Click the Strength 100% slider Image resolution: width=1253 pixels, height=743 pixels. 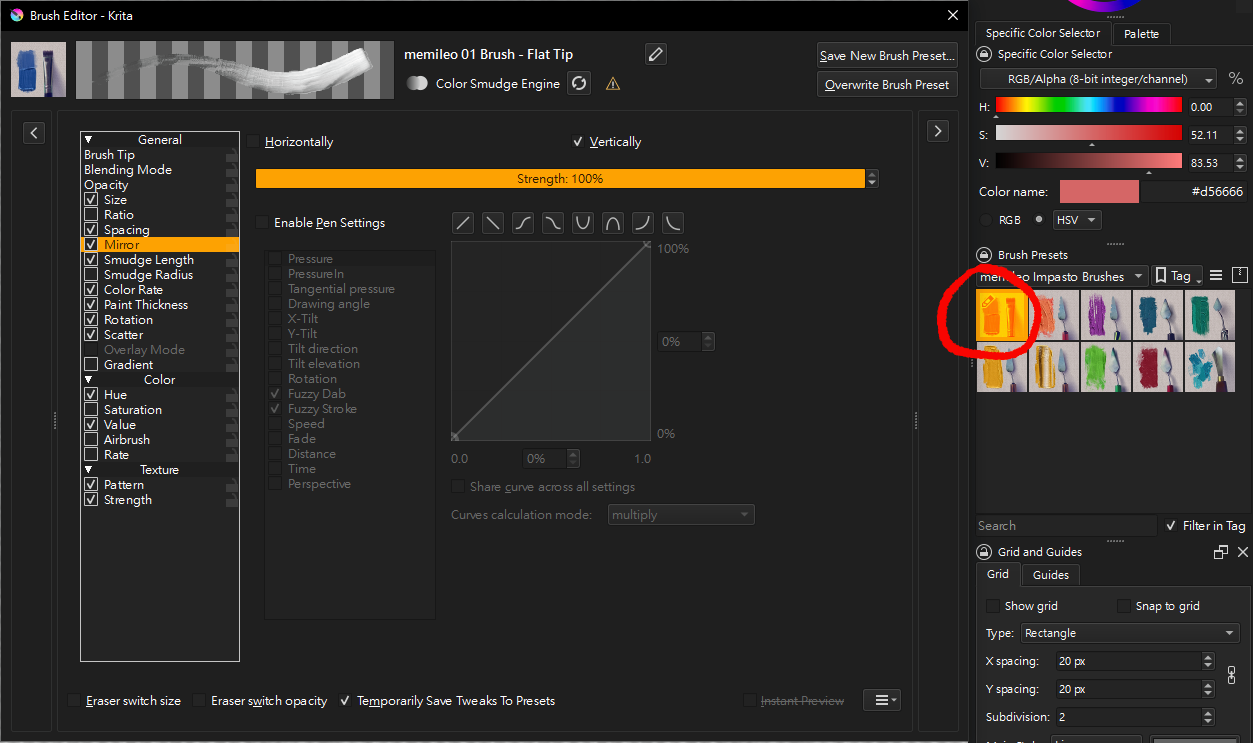click(x=560, y=179)
